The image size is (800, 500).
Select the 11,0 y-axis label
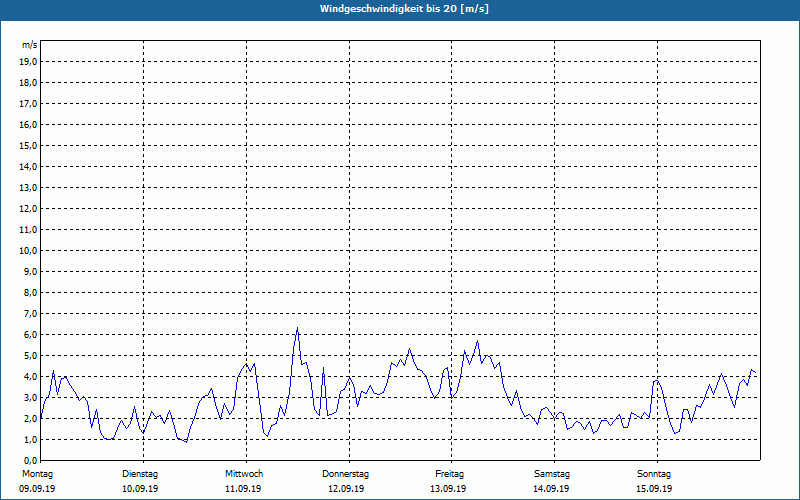[27, 230]
